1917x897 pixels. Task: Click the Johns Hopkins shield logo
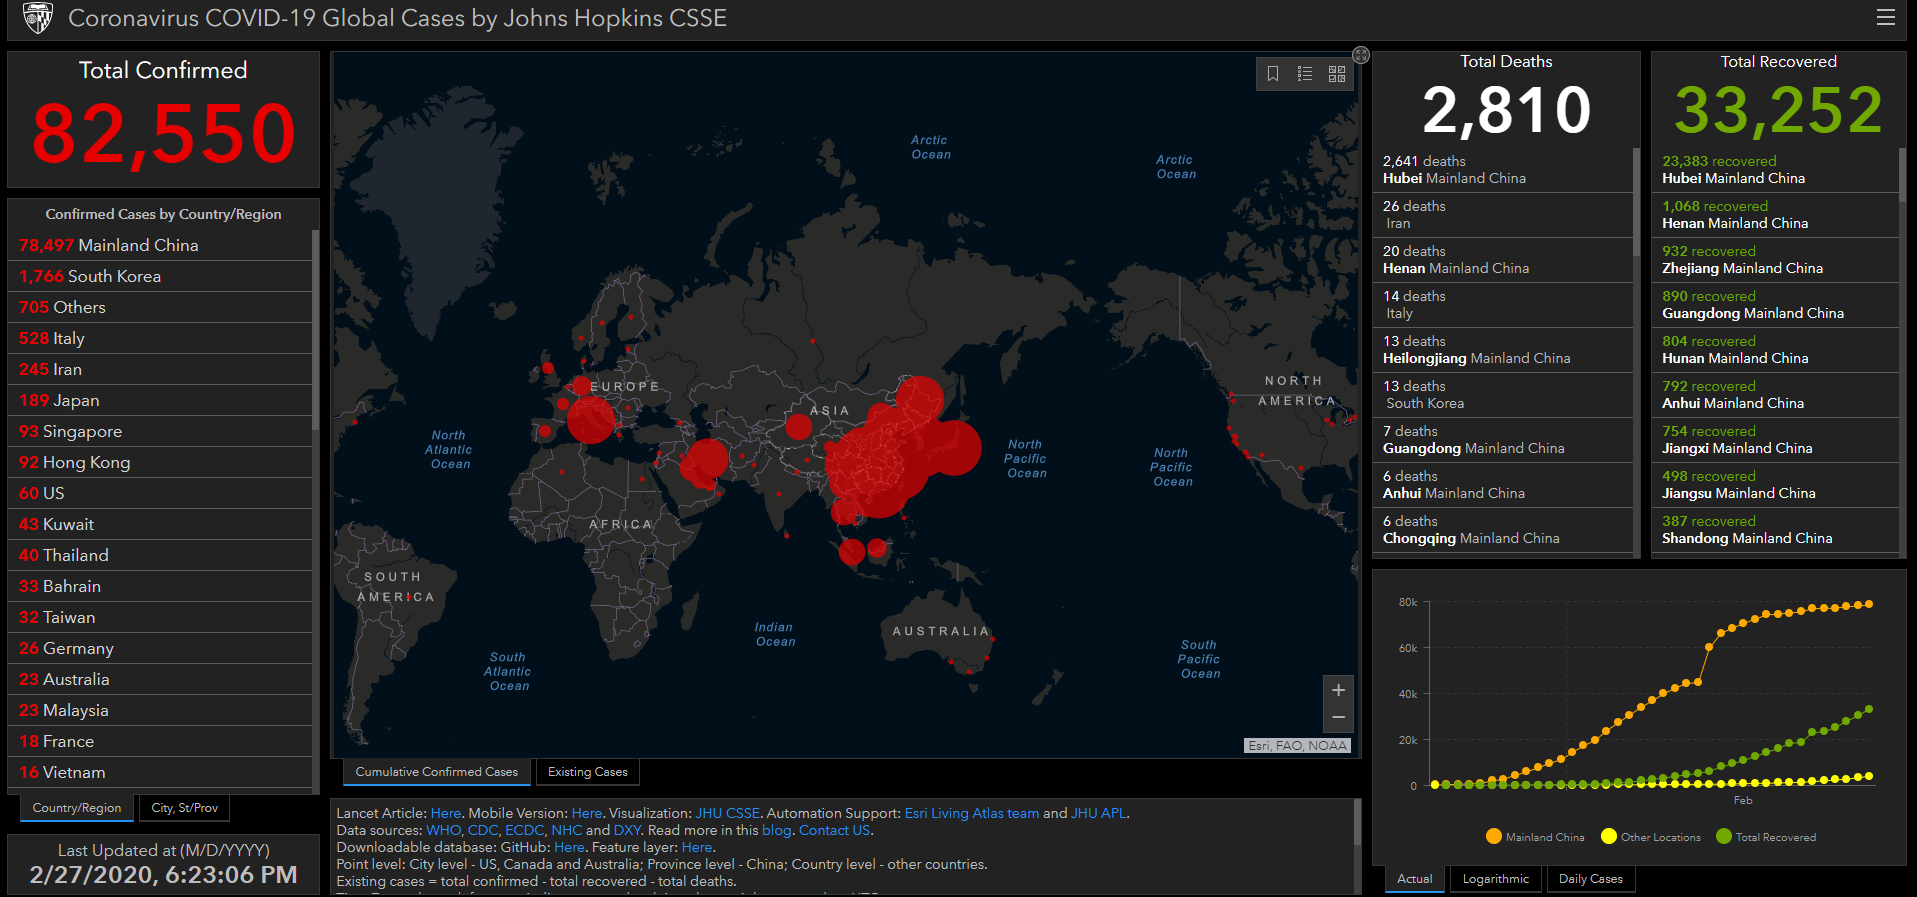(x=38, y=18)
